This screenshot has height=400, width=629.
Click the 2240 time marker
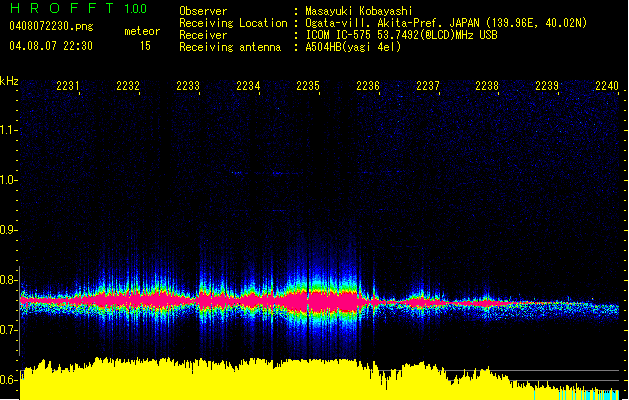607,86
